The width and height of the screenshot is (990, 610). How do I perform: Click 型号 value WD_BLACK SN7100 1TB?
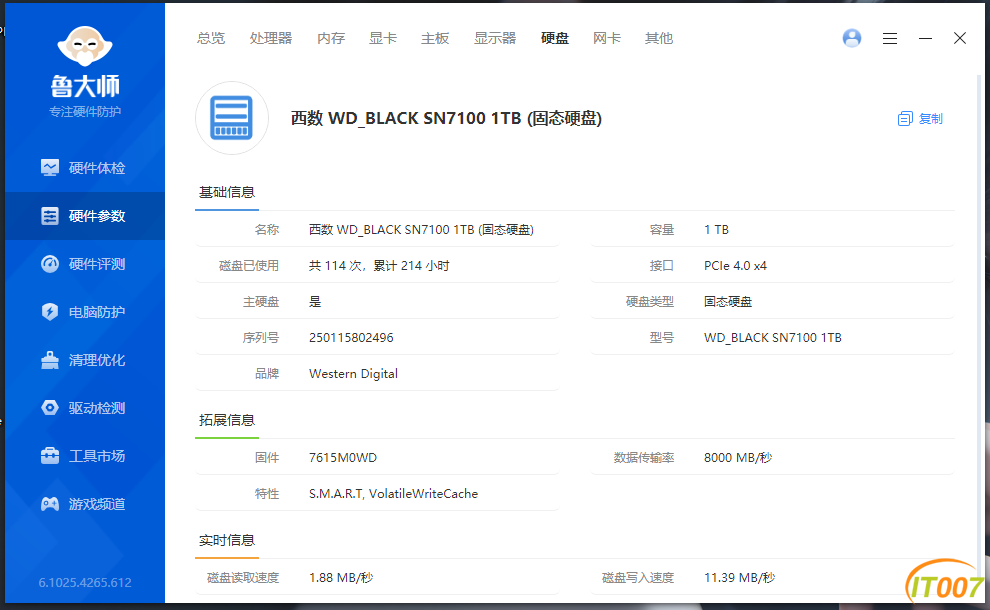pyautogui.click(x=773, y=338)
